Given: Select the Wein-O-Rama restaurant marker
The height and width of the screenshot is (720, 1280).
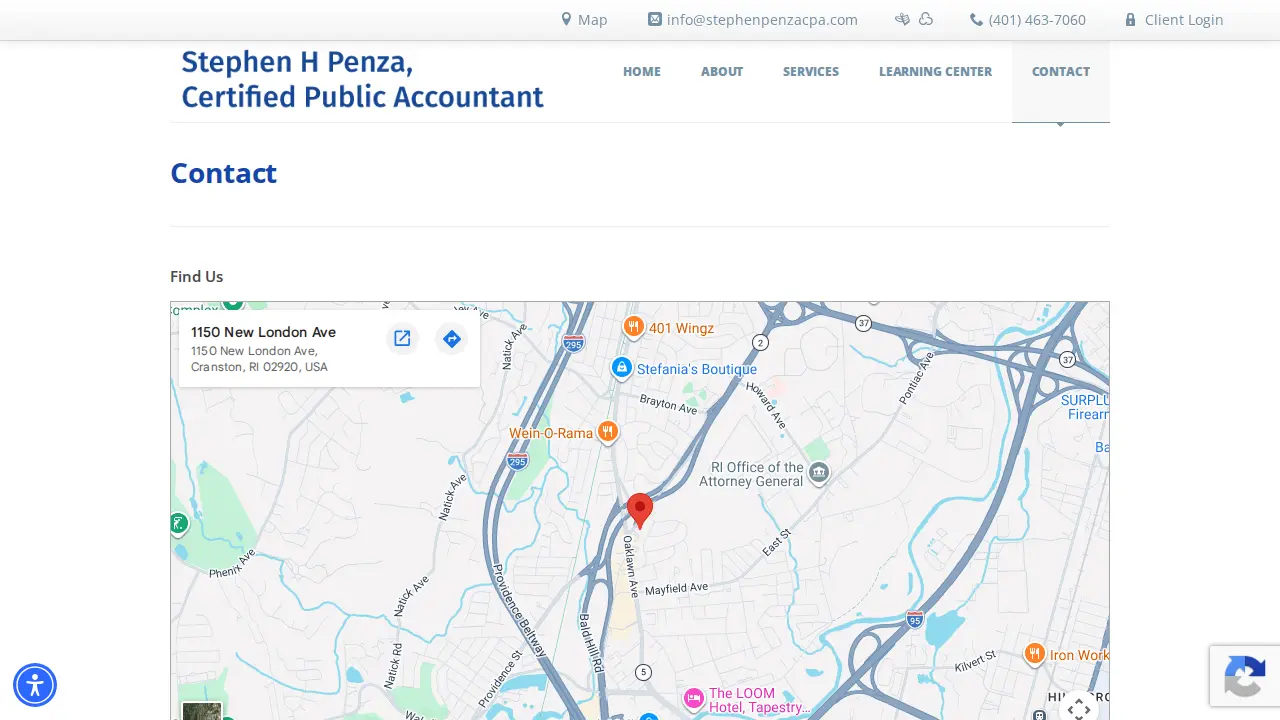Looking at the screenshot, I should tap(607, 432).
